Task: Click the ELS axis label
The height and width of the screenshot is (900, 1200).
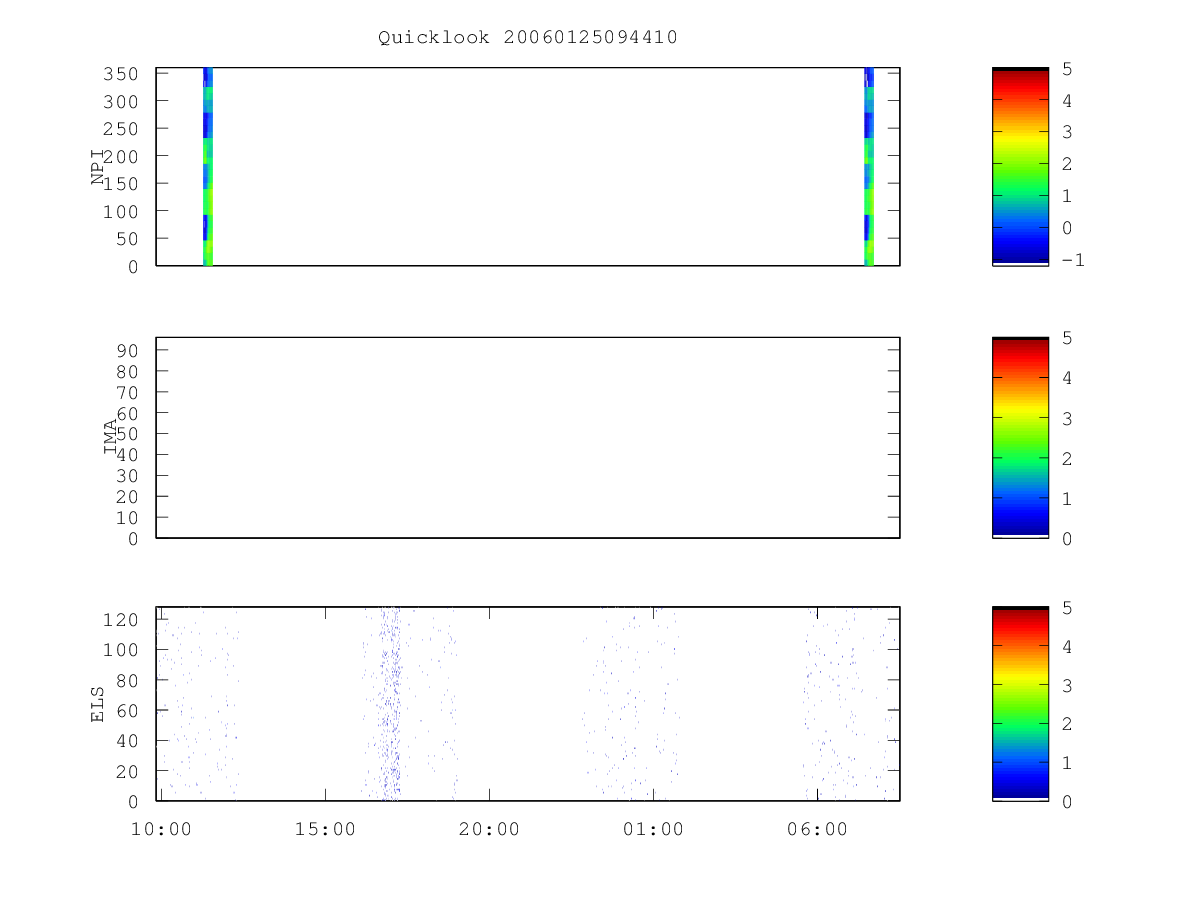Action: tap(98, 704)
